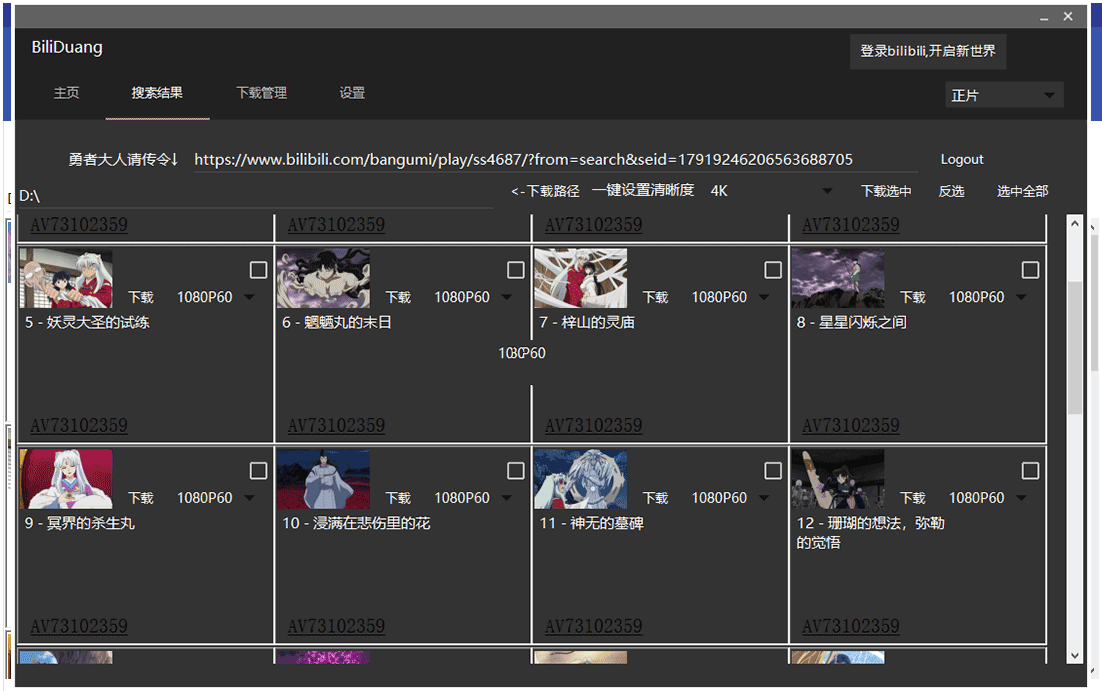Click 选中全部 to select all
Image resolution: width=1102 pixels, height=691 pixels.
click(1023, 191)
